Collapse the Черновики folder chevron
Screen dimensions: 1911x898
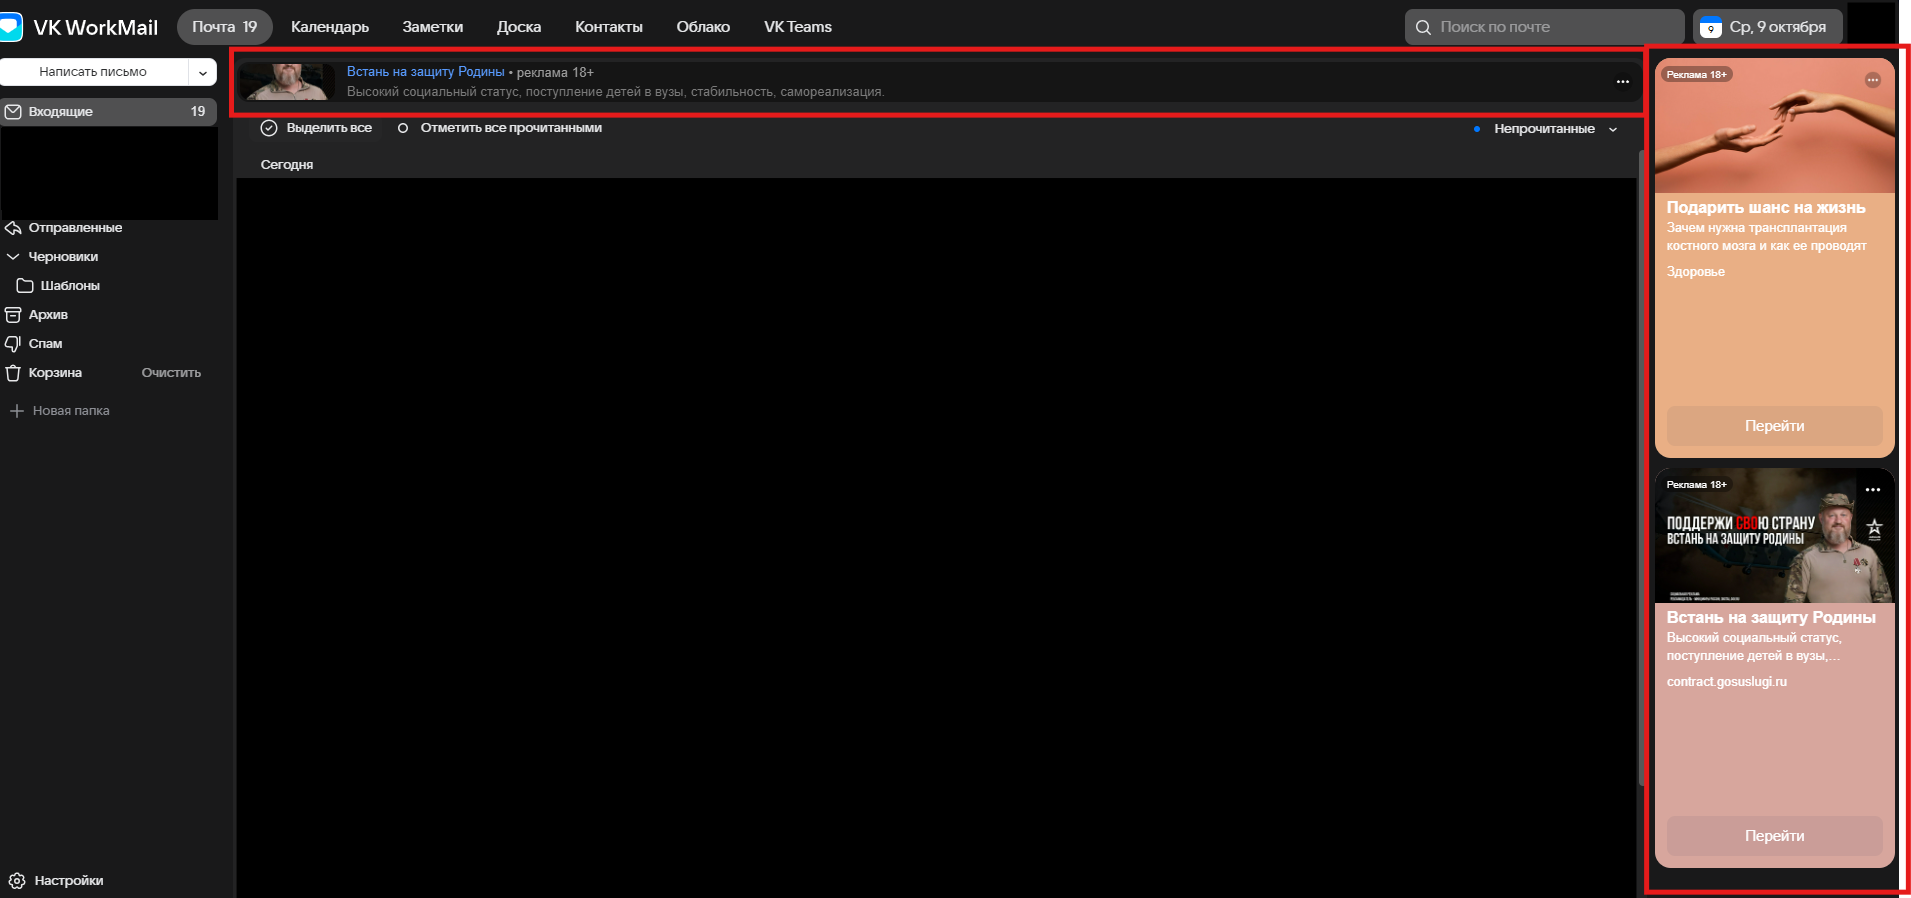pos(13,257)
